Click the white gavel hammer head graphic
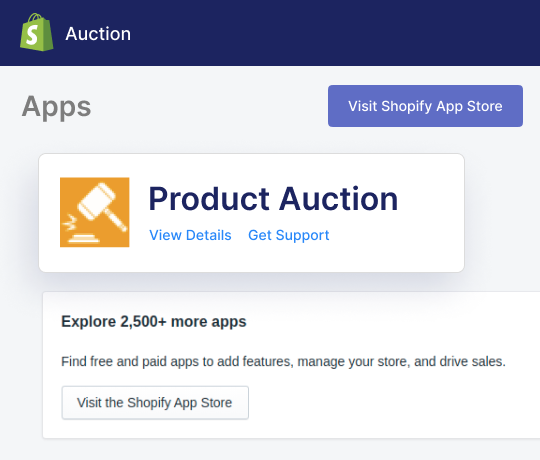The width and height of the screenshot is (540, 460). 96,201
